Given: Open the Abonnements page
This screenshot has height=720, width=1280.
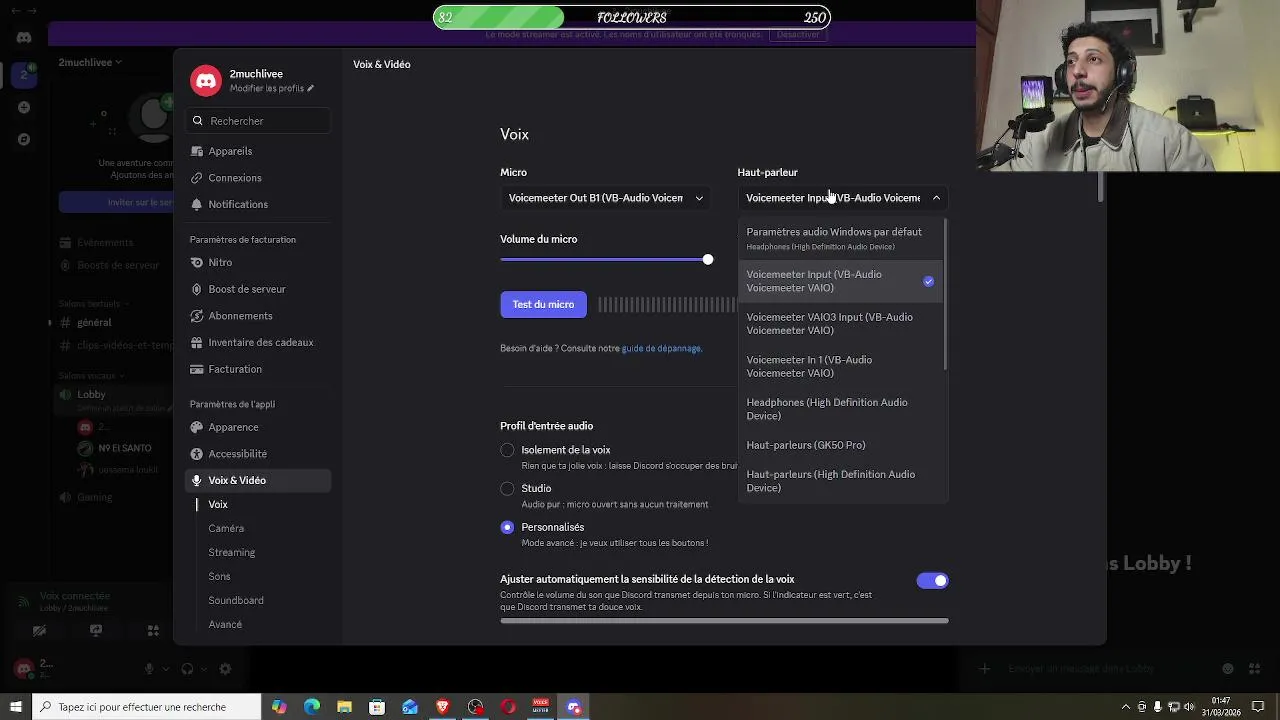Looking at the screenshot, I should pos(258,316).
